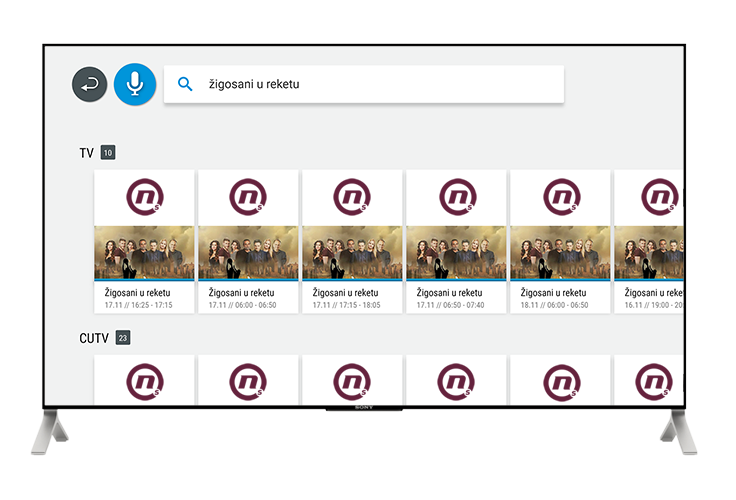Click the search field containing 'žigosani u reketu'

(x=380, y=85)
